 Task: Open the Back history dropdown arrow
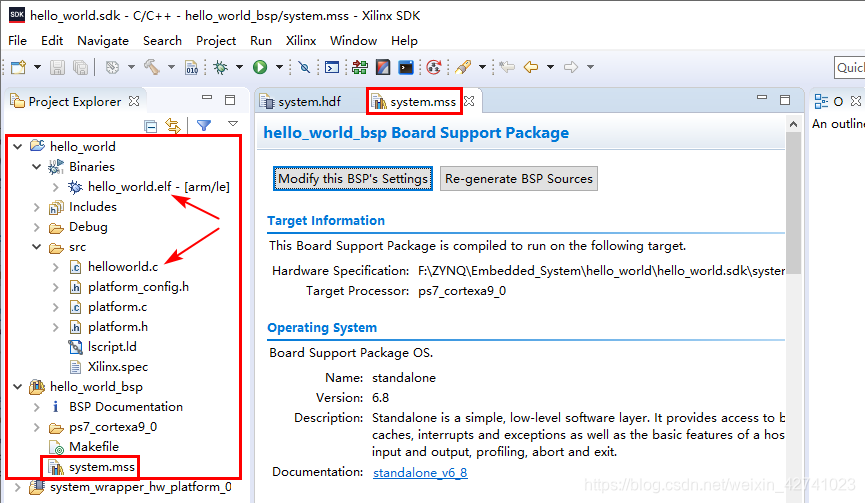click(550, 67)
